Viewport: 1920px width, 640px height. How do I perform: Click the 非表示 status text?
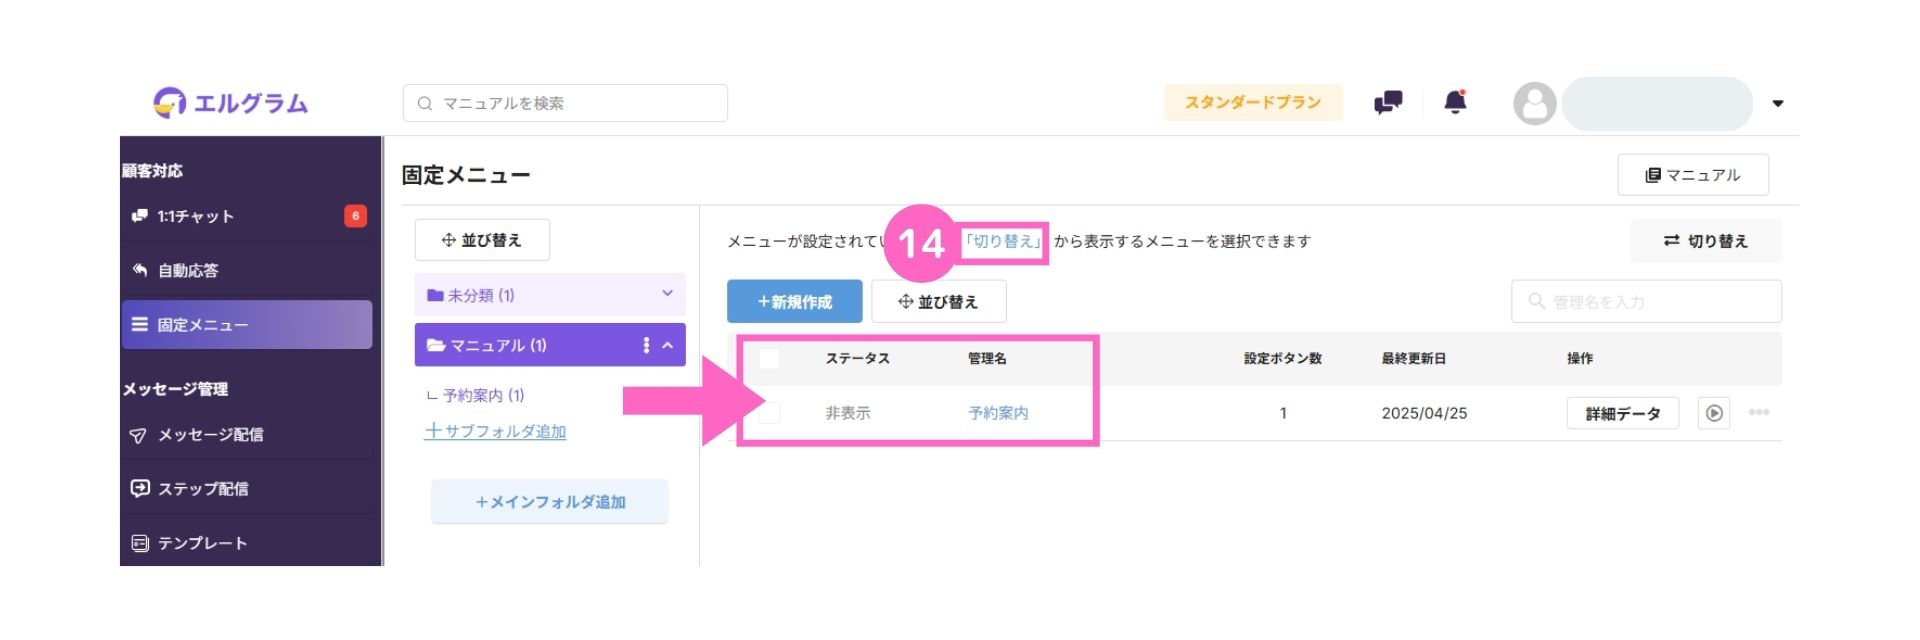pos(847,412)
